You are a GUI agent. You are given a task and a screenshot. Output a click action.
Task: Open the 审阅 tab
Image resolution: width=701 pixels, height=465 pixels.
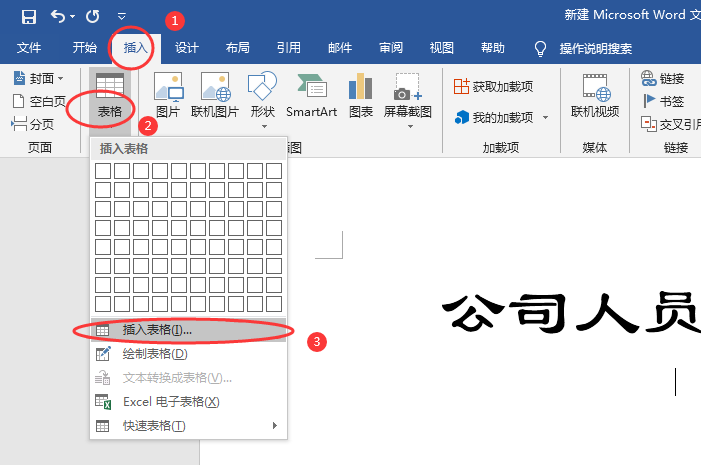coord(391,47)
